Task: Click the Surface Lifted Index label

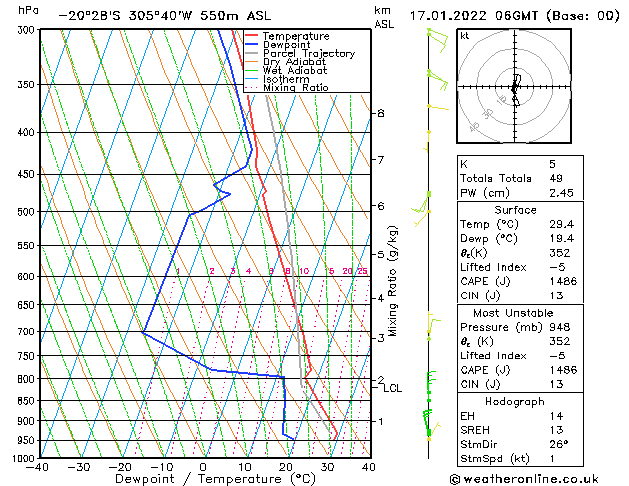Action: (493, 267)
